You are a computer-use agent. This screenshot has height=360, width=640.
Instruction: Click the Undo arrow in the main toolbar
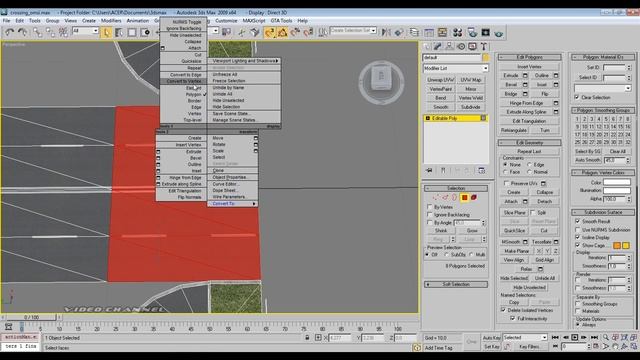point(10,32)
